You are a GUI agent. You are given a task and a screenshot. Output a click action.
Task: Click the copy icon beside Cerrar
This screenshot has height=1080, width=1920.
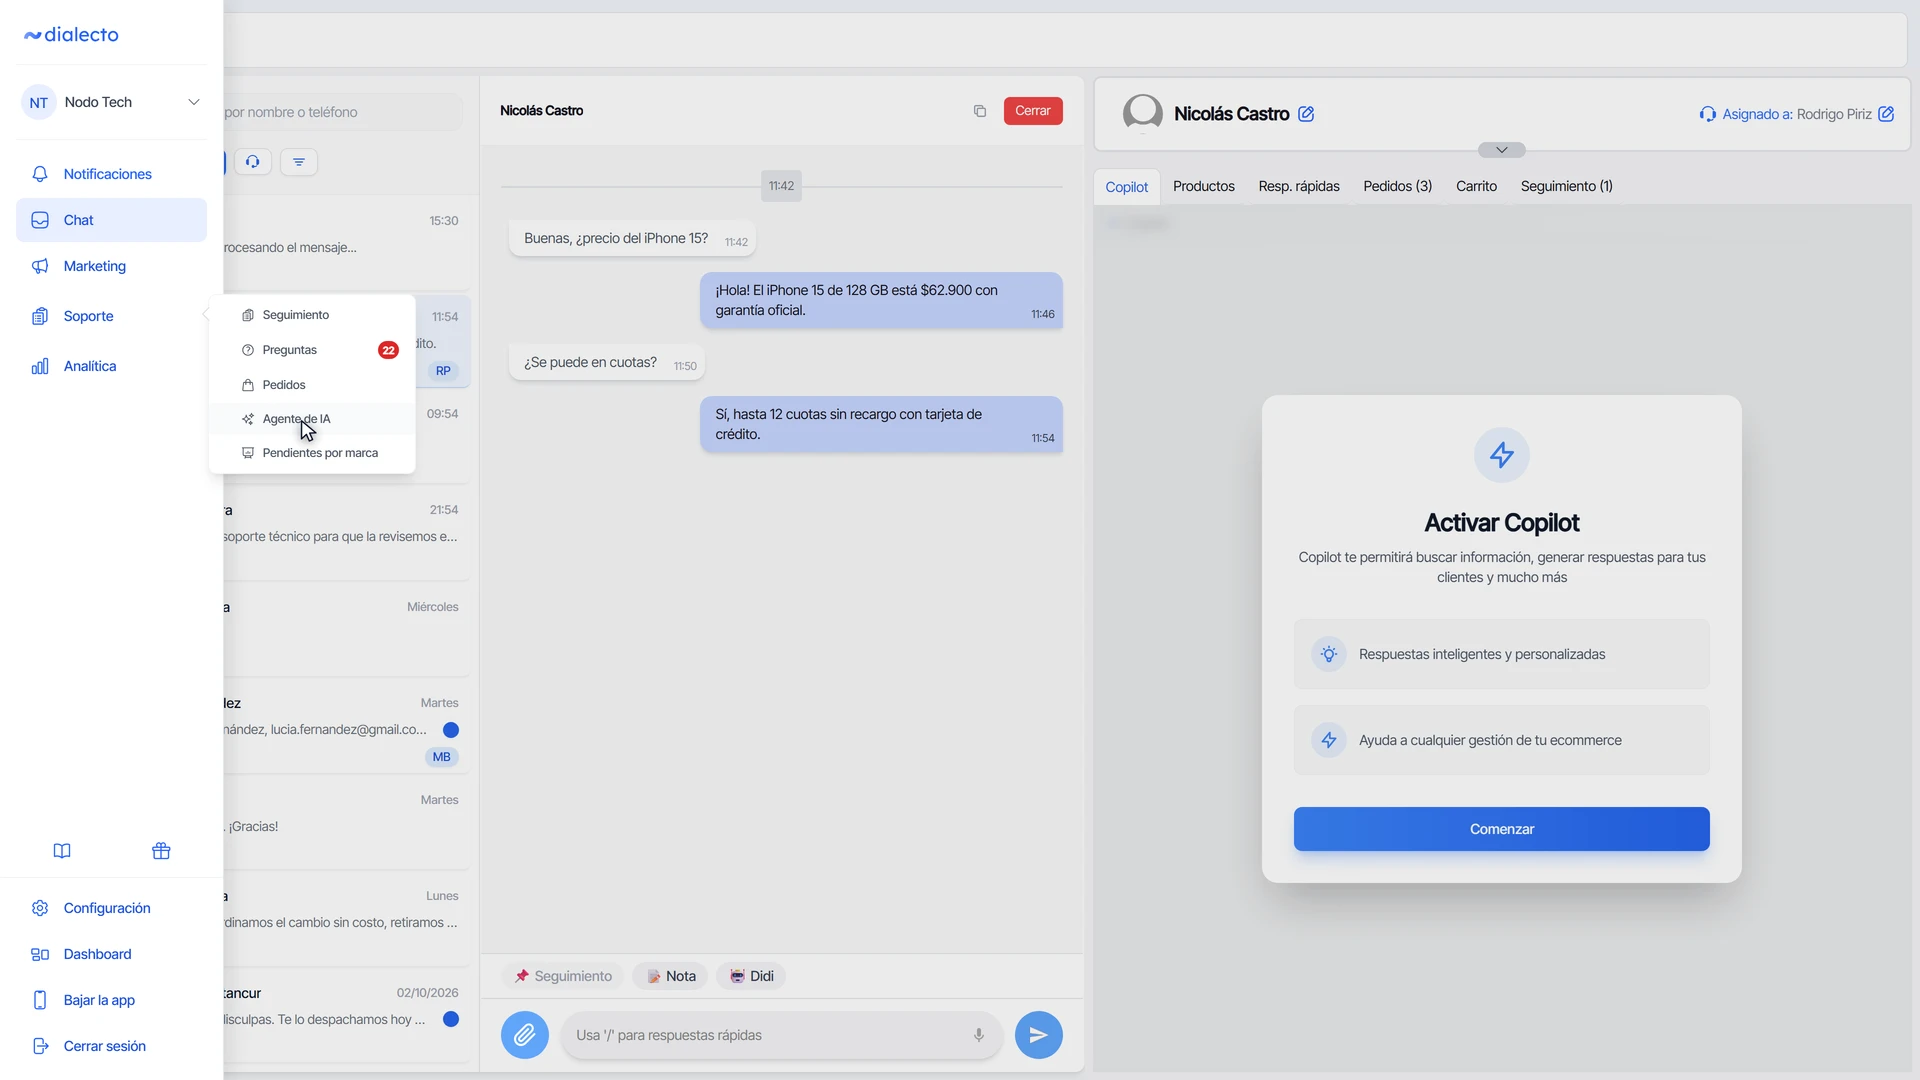click(980, 111)
